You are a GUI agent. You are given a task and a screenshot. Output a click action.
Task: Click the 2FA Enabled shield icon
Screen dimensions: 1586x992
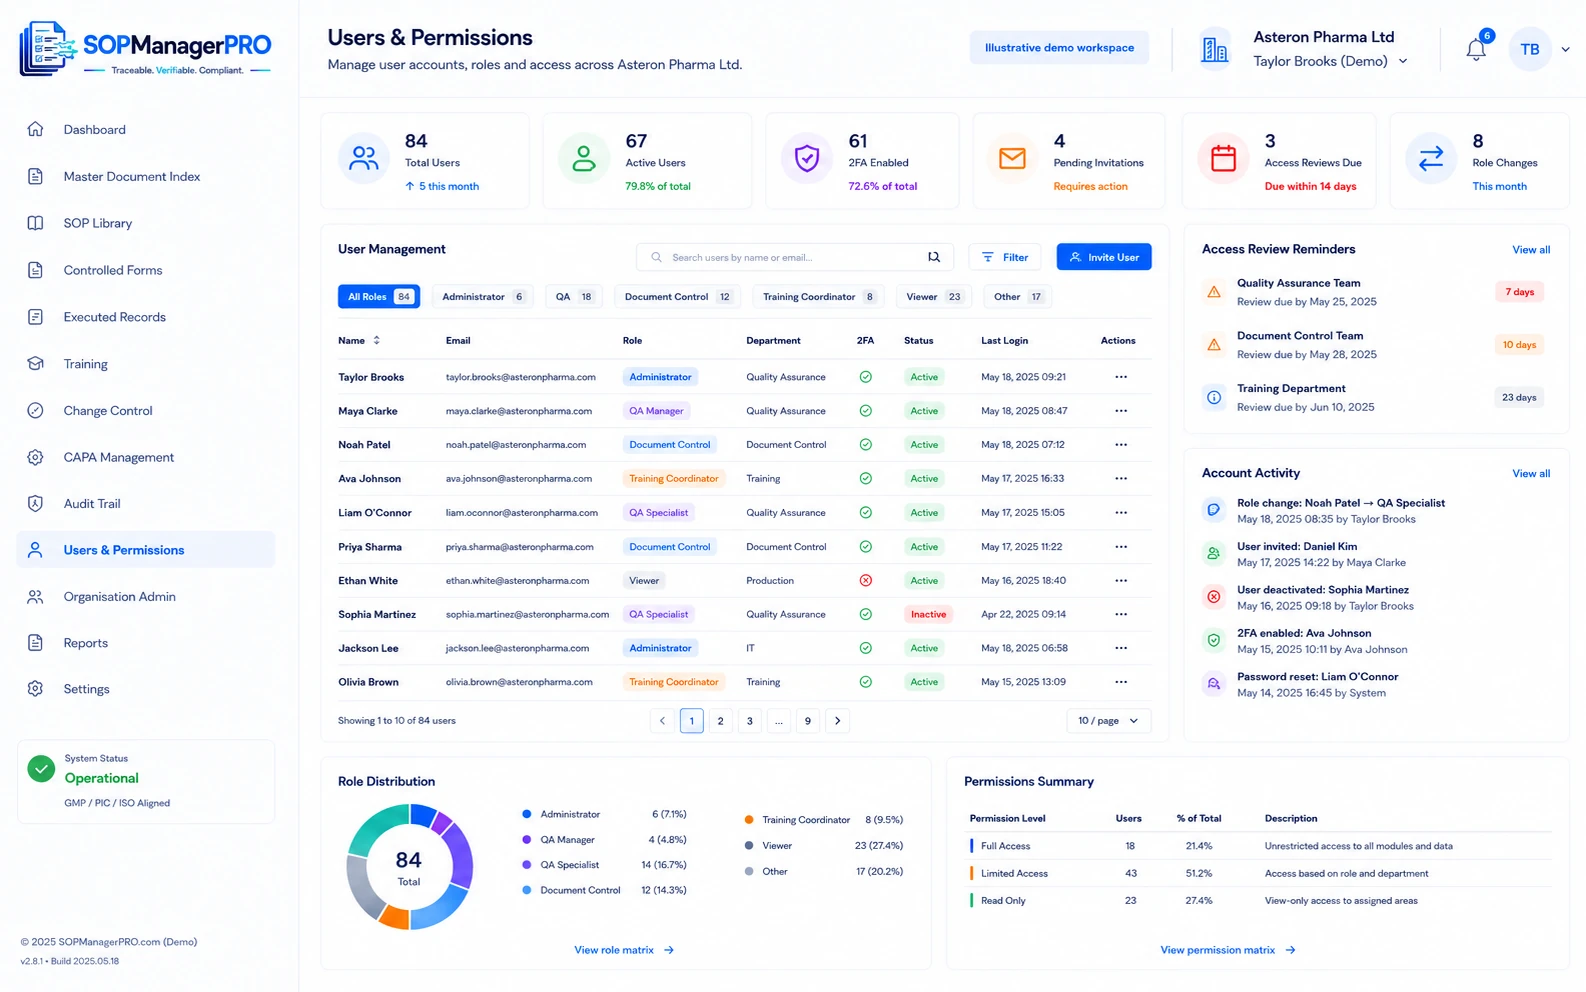tap(807, 159)
